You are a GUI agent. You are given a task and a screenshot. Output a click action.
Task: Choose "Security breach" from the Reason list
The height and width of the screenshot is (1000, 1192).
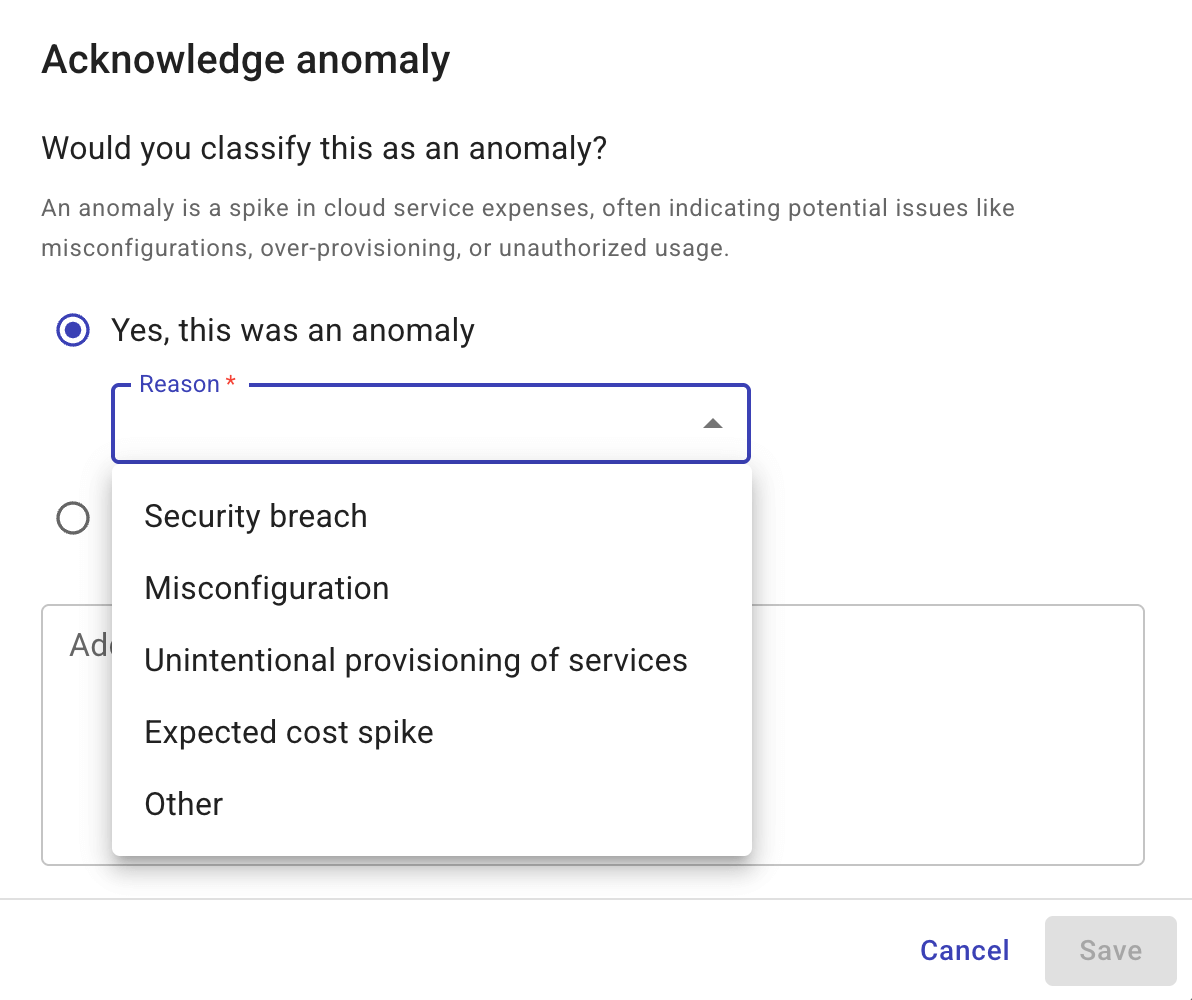pyautogui.click(x=256, y=516)
